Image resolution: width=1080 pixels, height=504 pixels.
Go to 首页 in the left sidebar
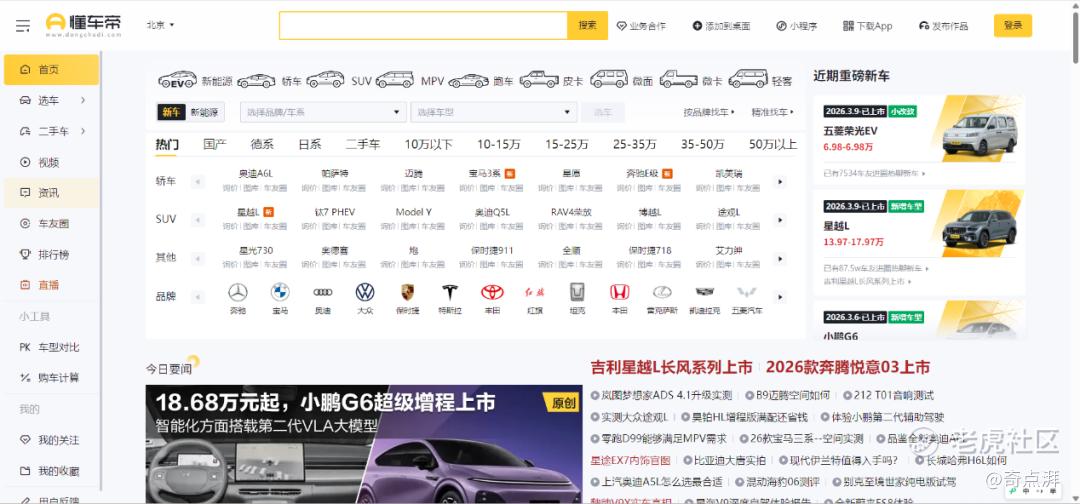point(51,70)
